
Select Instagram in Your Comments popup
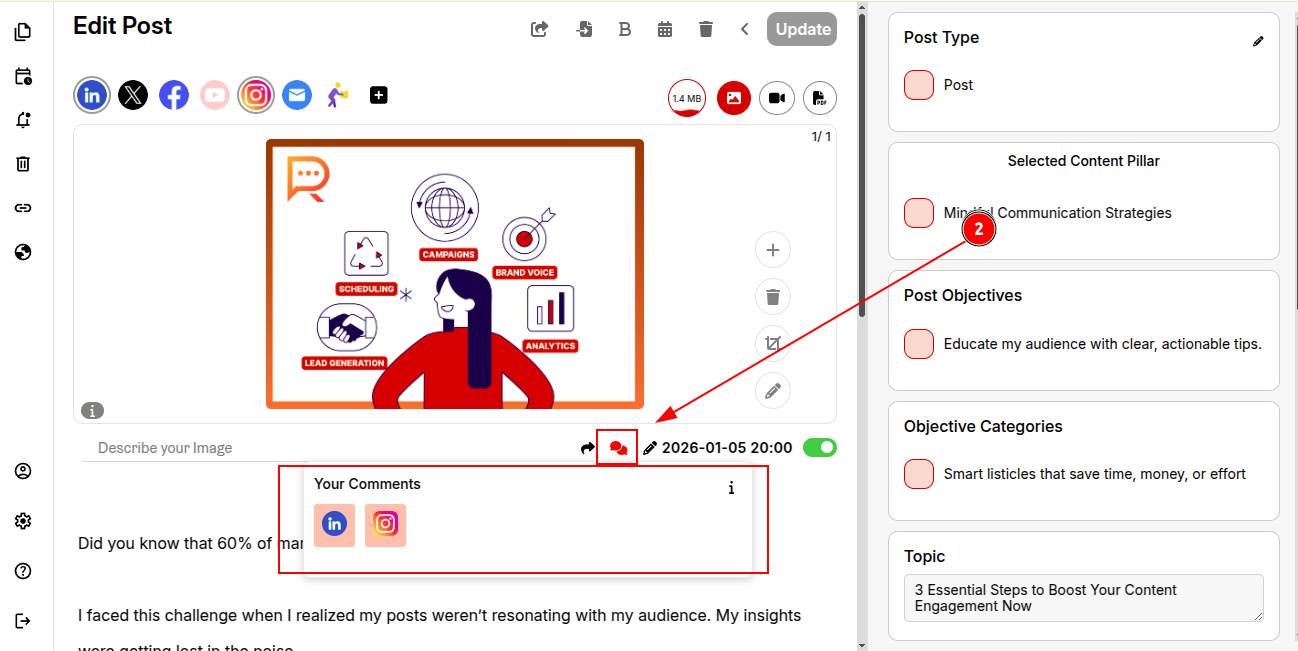click(385, 524)
